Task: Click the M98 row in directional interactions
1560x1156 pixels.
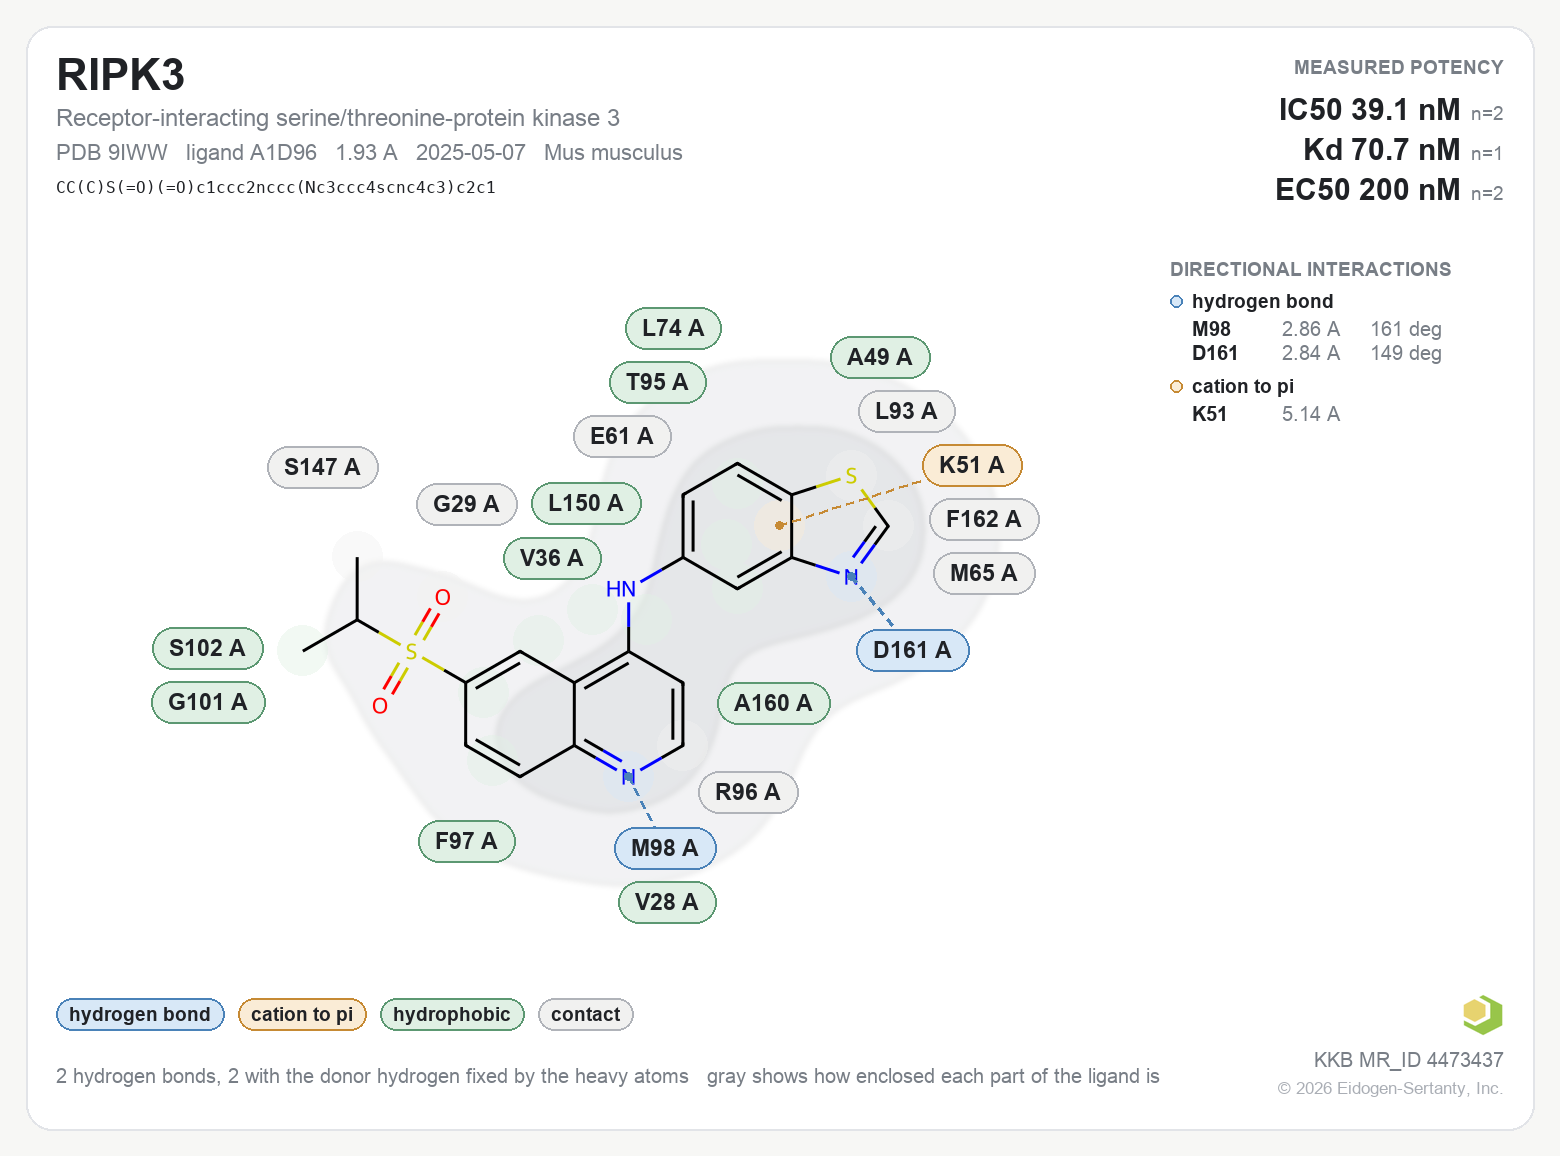Action: tap(1316, 329)
